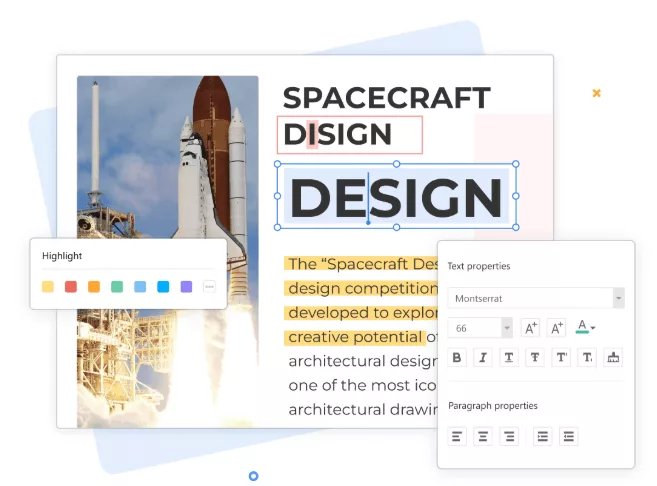Screen dimensions: 657x486
Task: Decrease the paragraph indent
Action: pyautogui.click(x=569, y=436)
